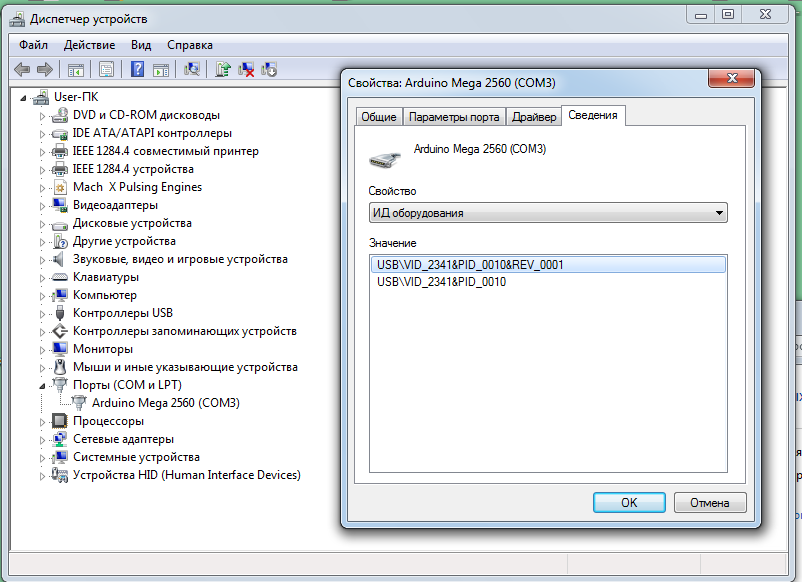Select the Устройства HID category icon
This screenshot has width=802, height=582.
(60, 475)
